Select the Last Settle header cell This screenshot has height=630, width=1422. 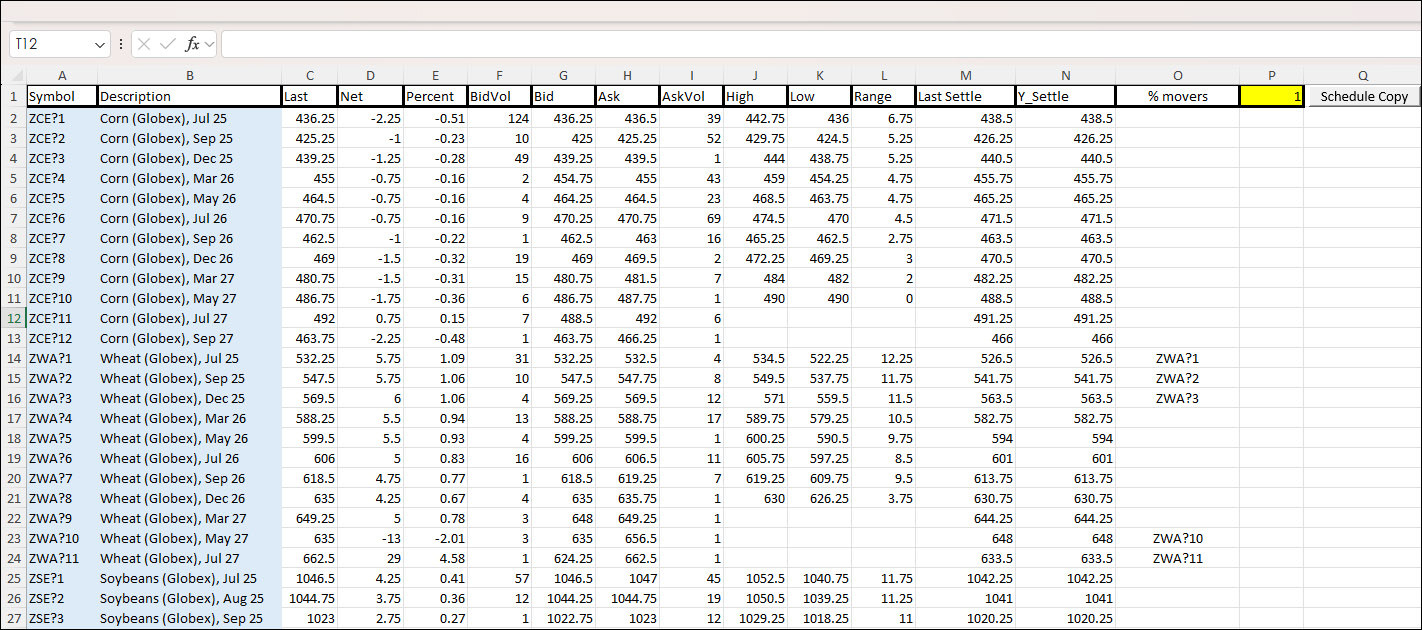pyautogui.click(x=965, y=96)
